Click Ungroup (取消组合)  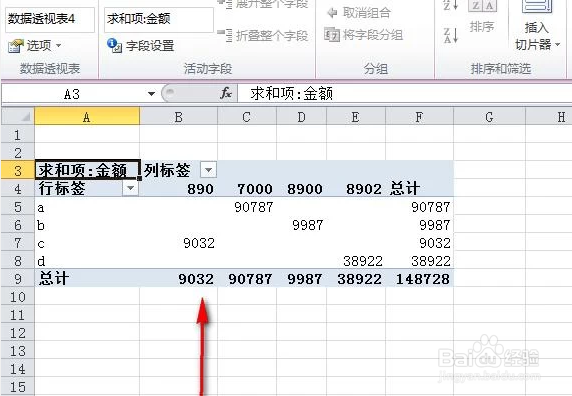(359, 13)
